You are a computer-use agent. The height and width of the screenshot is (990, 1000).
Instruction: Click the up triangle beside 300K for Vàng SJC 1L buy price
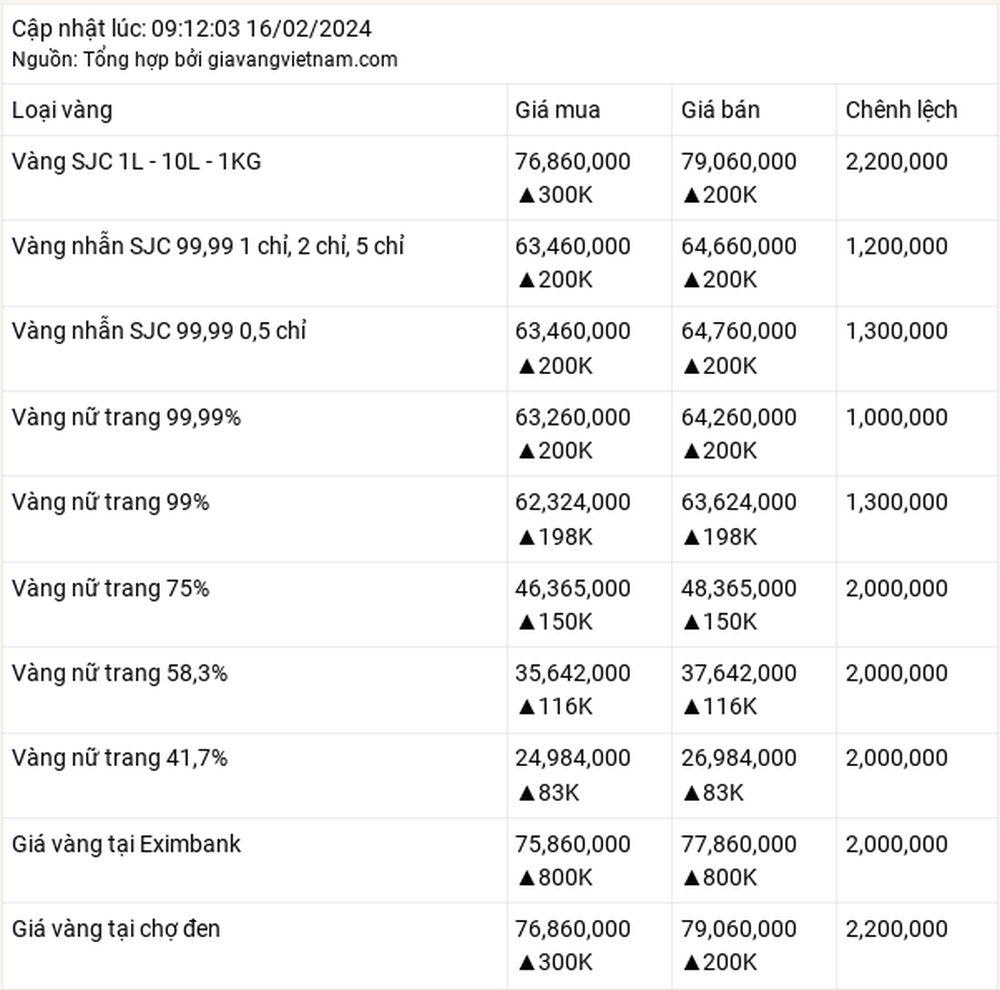coord(526,195)
